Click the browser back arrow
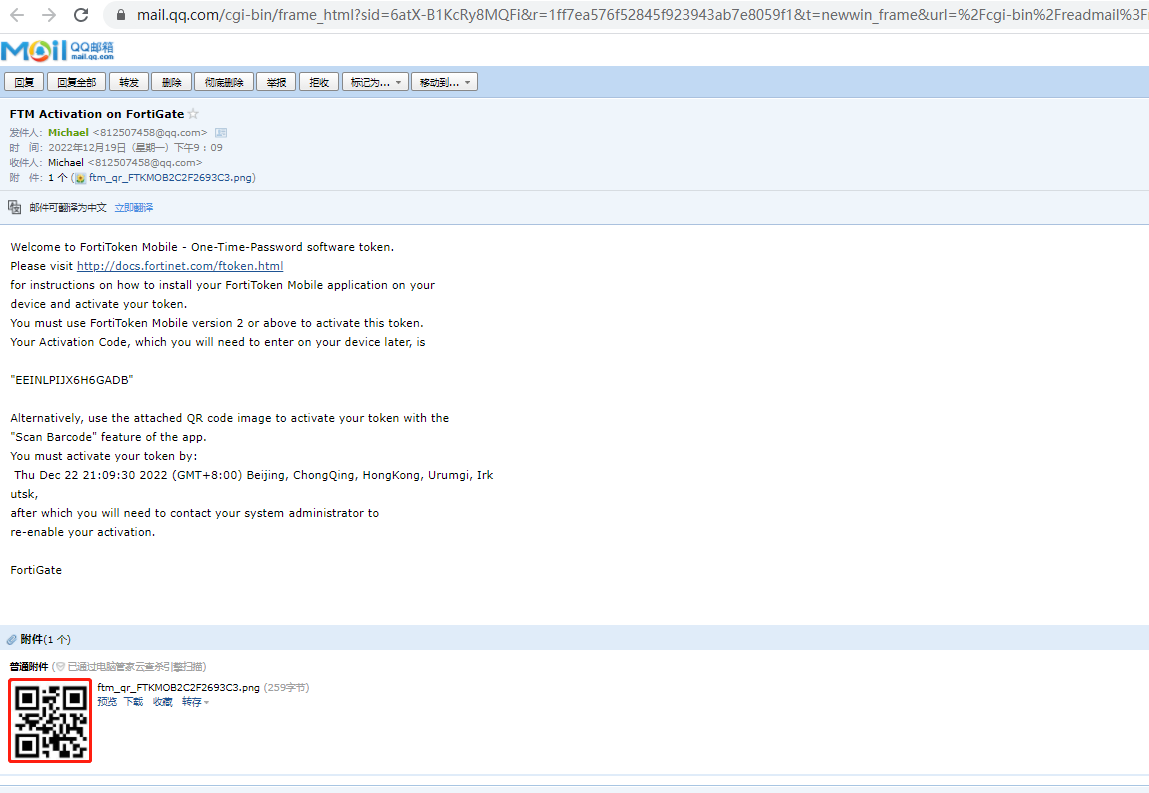 pyautogui.click(x=19, y=15)
